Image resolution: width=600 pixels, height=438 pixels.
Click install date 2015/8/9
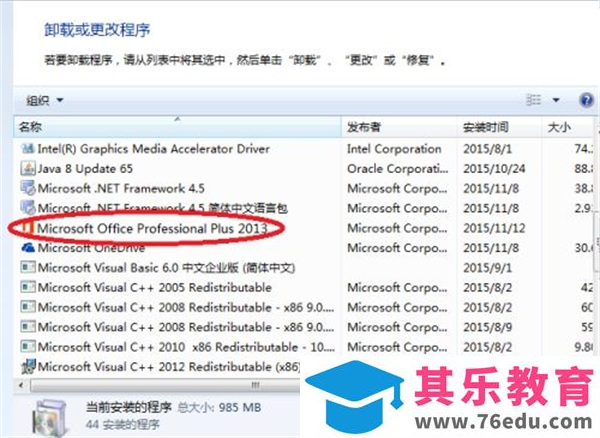488,327
